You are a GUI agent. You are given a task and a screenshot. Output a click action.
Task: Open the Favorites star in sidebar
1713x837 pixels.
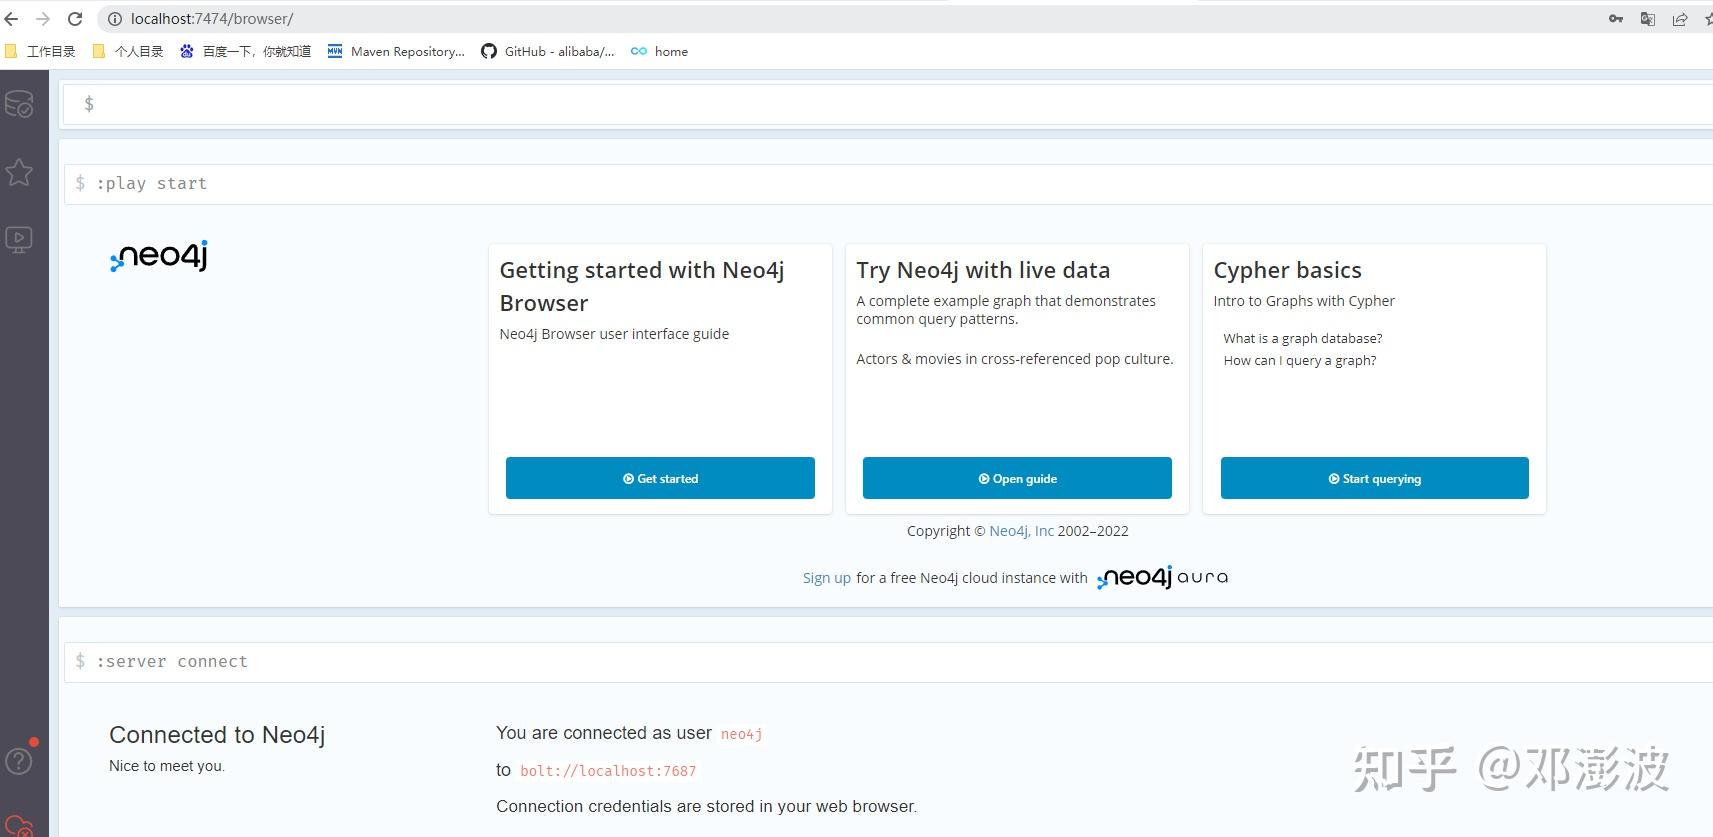20,172
